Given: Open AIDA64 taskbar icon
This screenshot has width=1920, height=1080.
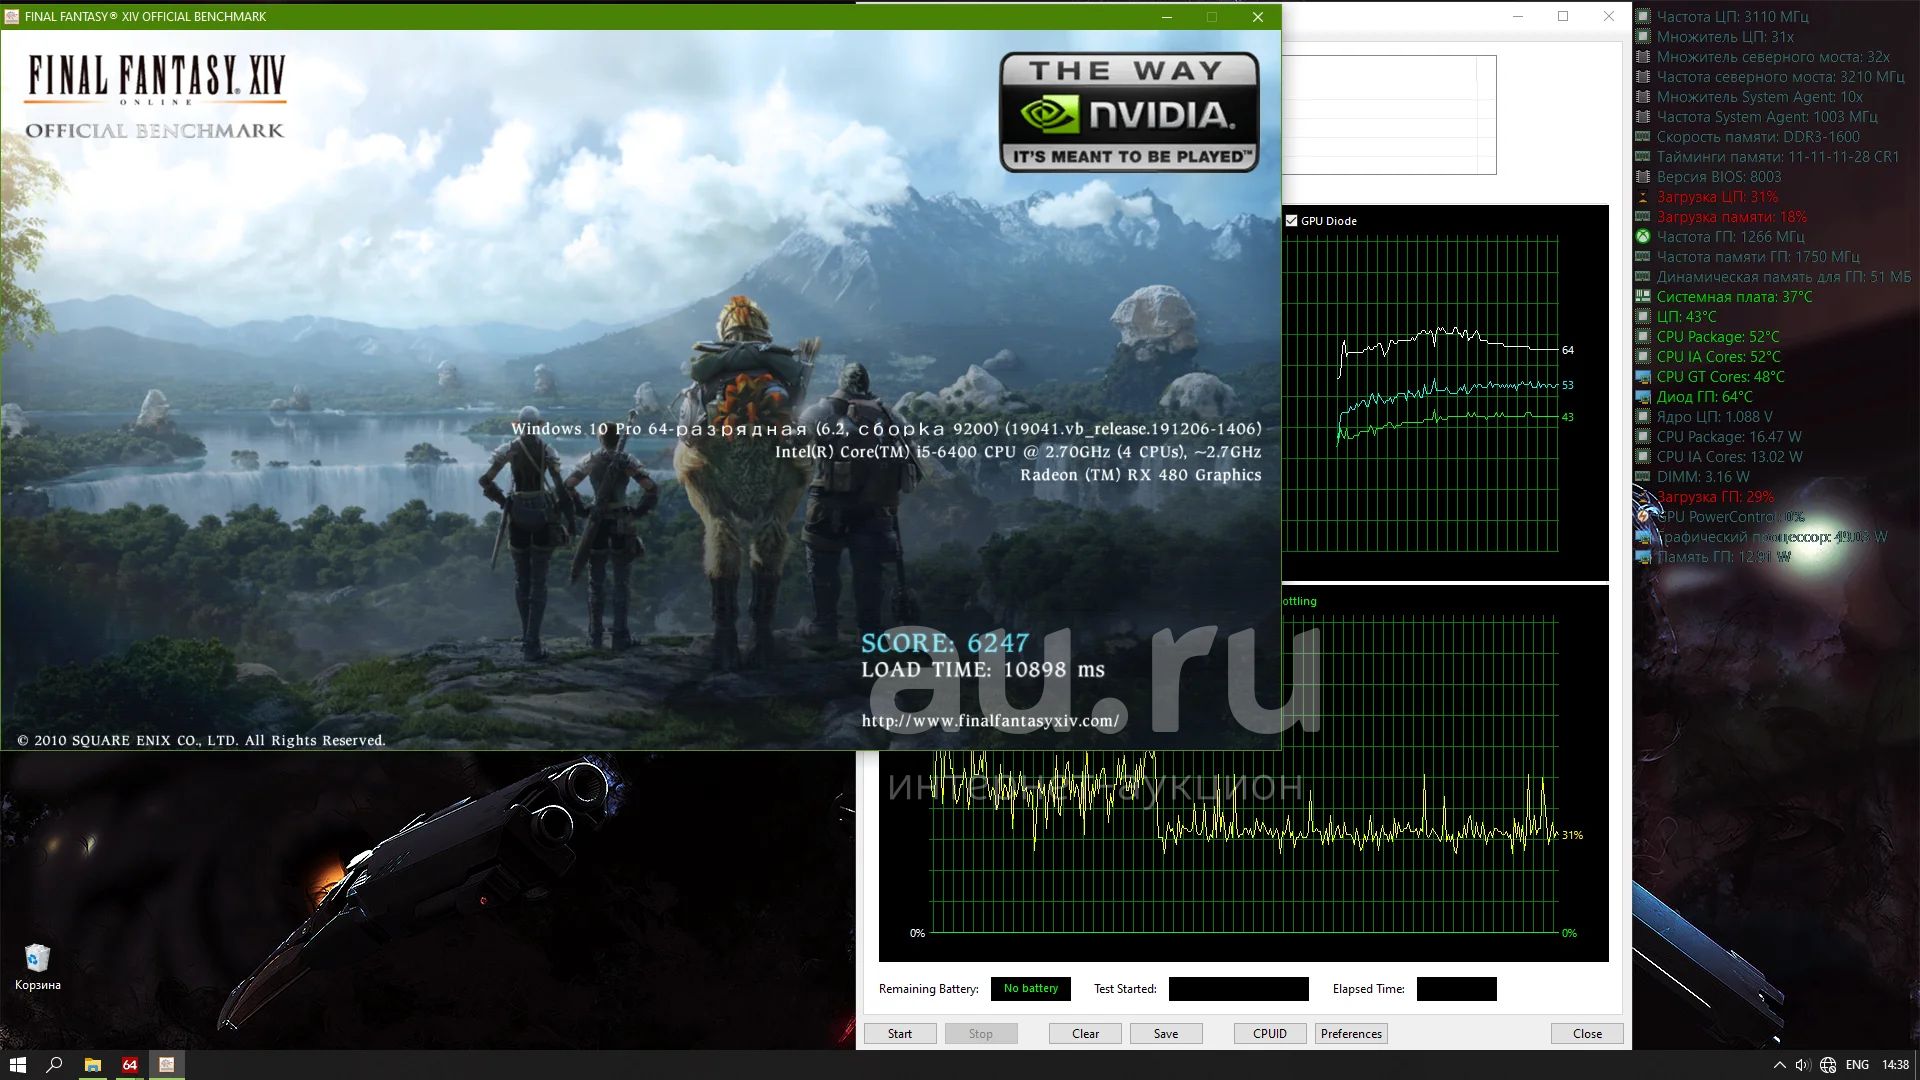Looking at the screenshot, I should [129, 1065].
